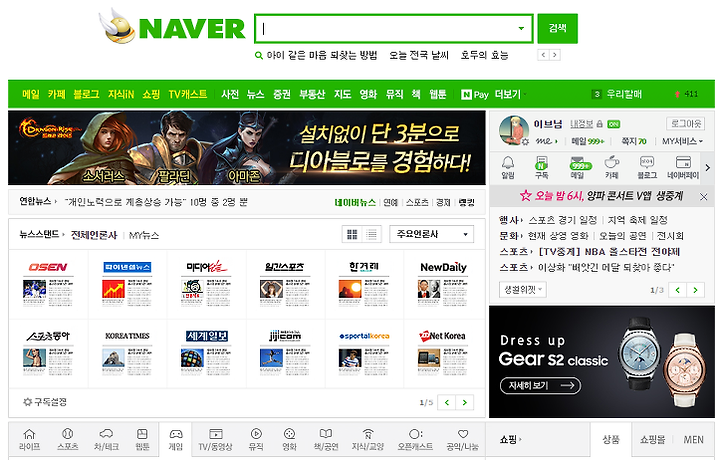Select the TV/동영상 icon tab
720x460 pixels.
pyautogui.click(x=215, y=440)
